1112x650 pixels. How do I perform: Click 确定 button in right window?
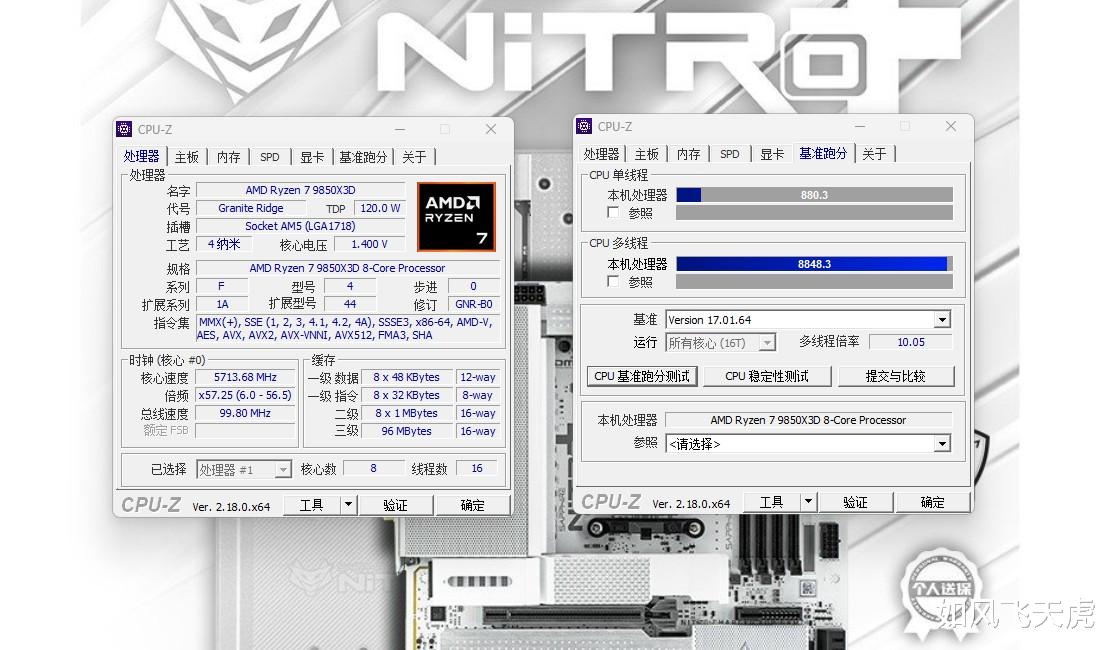pos(933,502)
